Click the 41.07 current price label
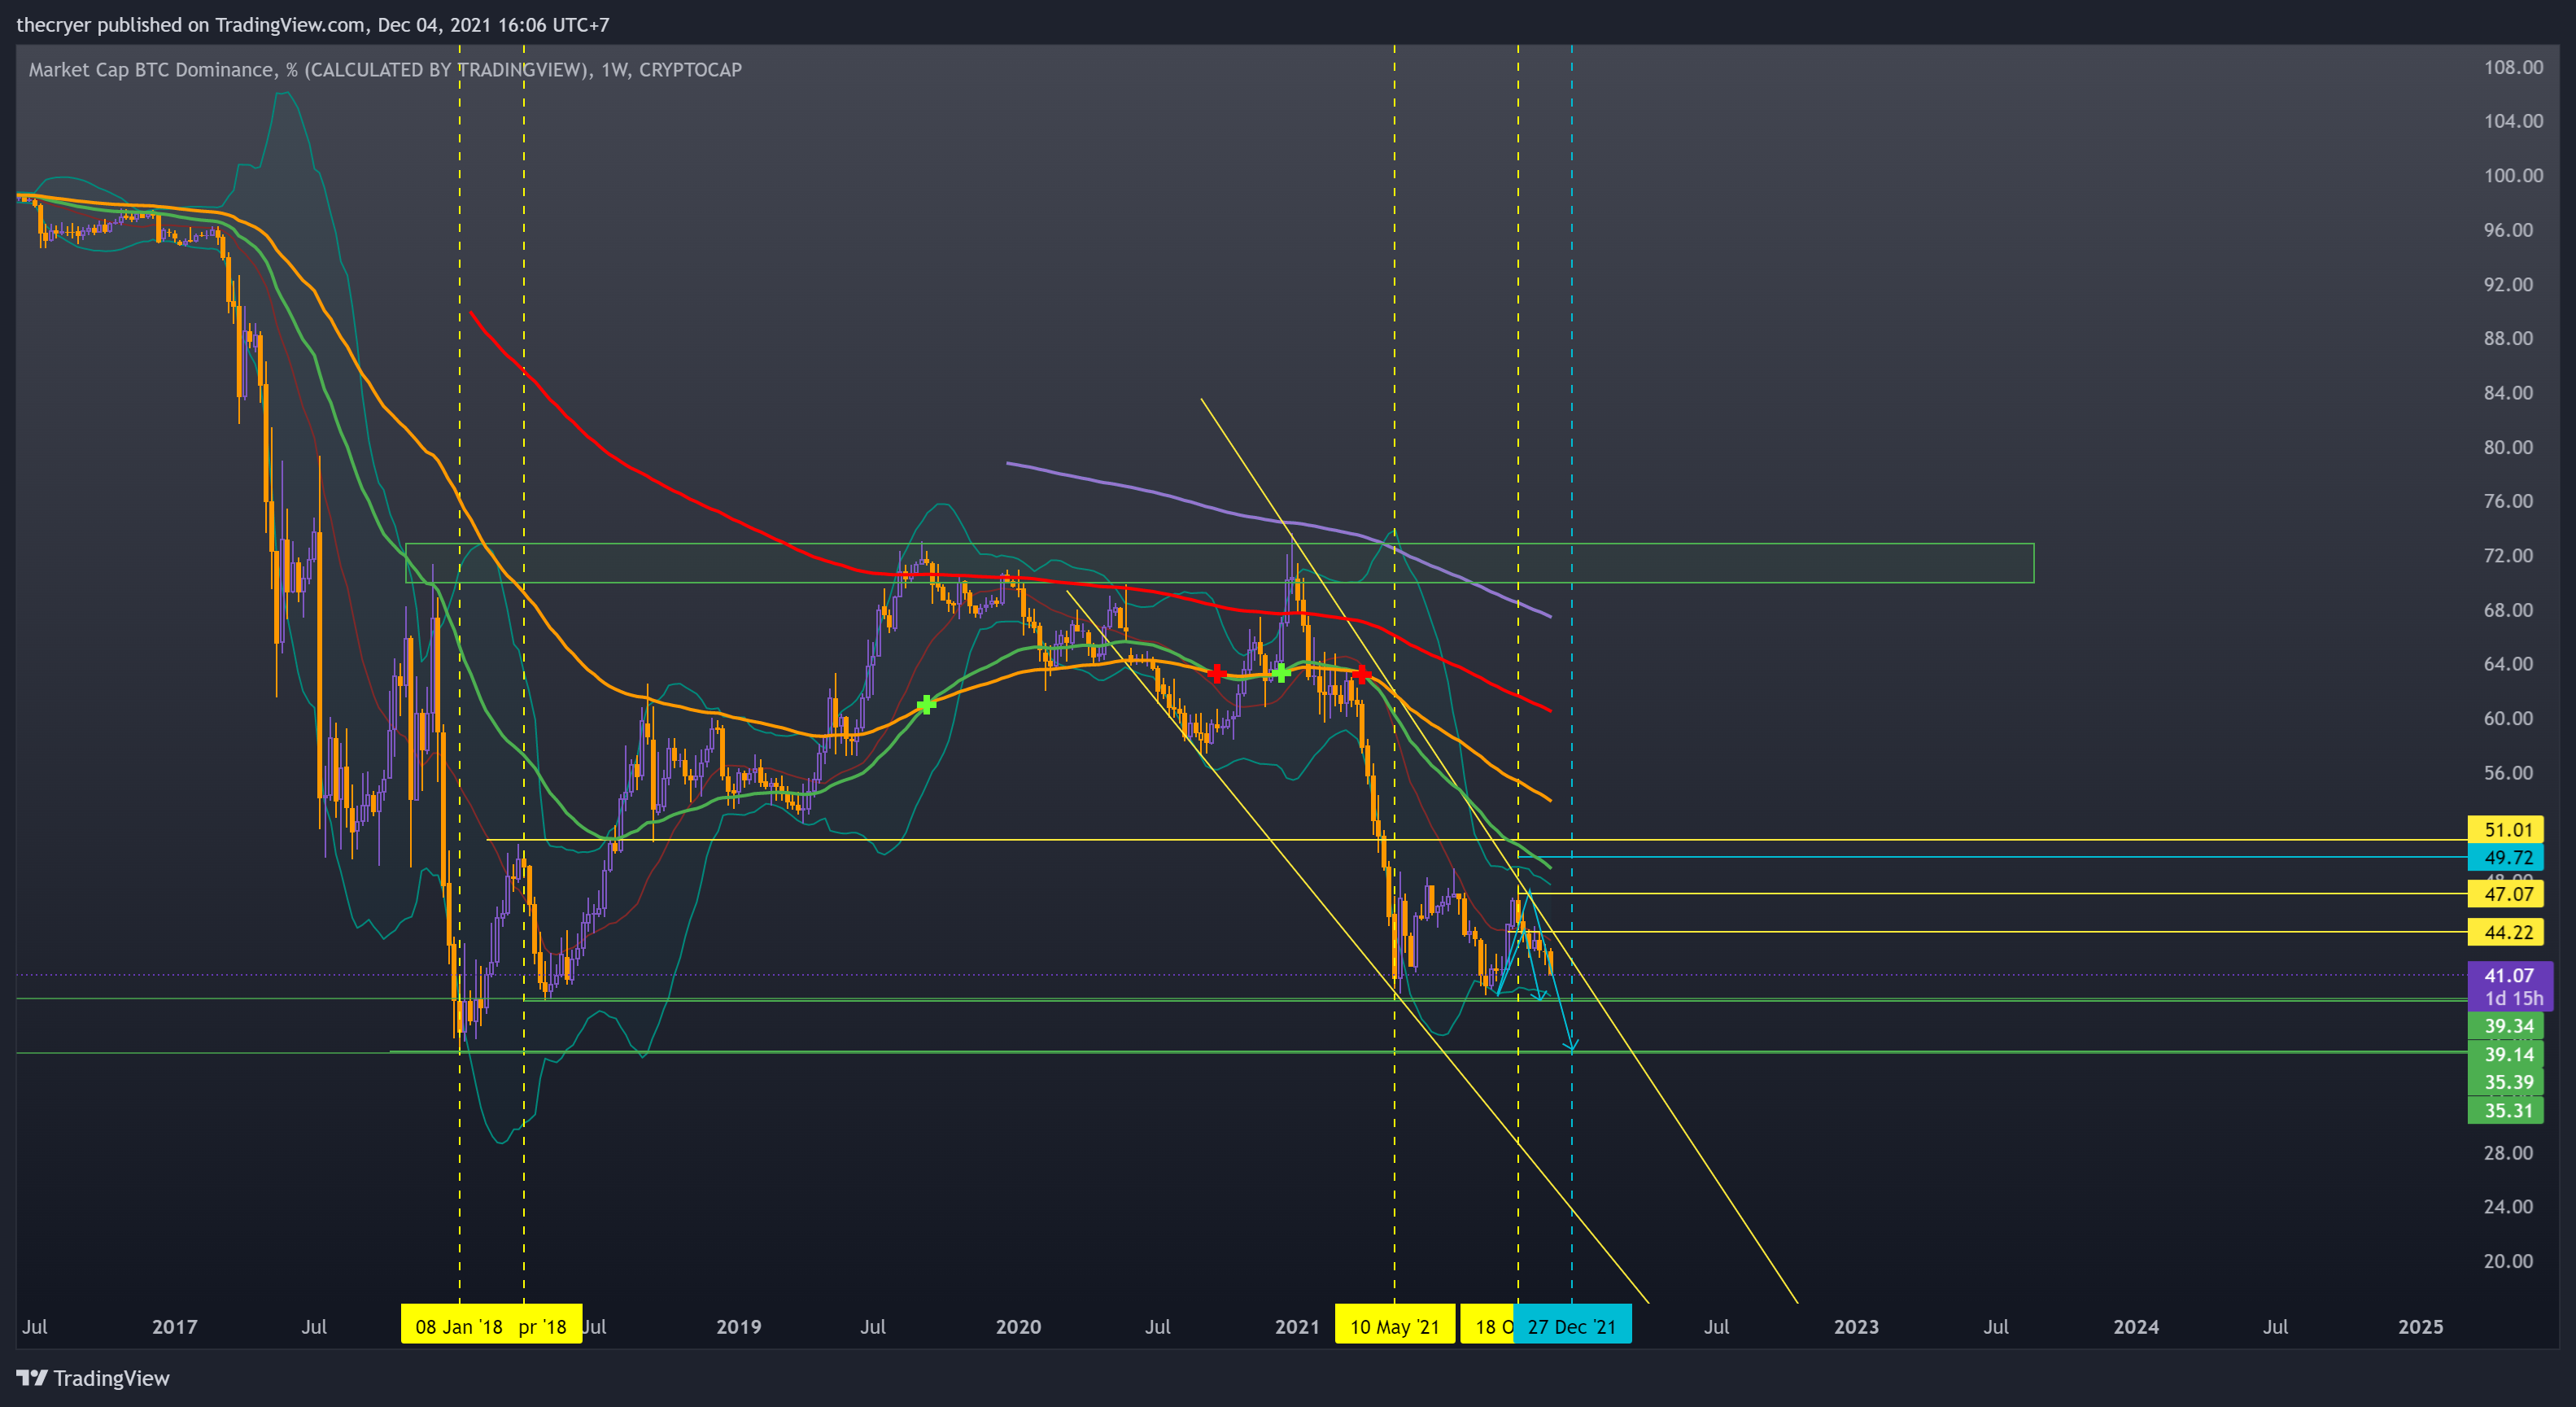2576x1407 pixels. [2510, 975]
